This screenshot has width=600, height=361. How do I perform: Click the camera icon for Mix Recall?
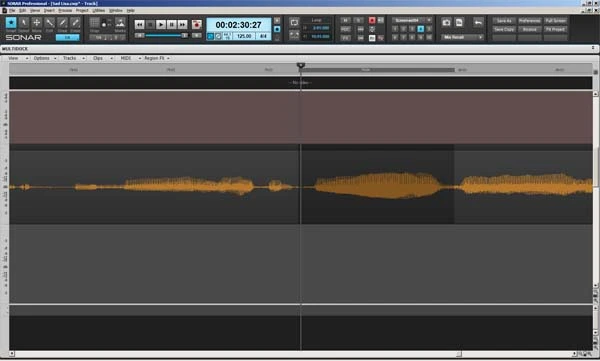[x=446, y=23]
